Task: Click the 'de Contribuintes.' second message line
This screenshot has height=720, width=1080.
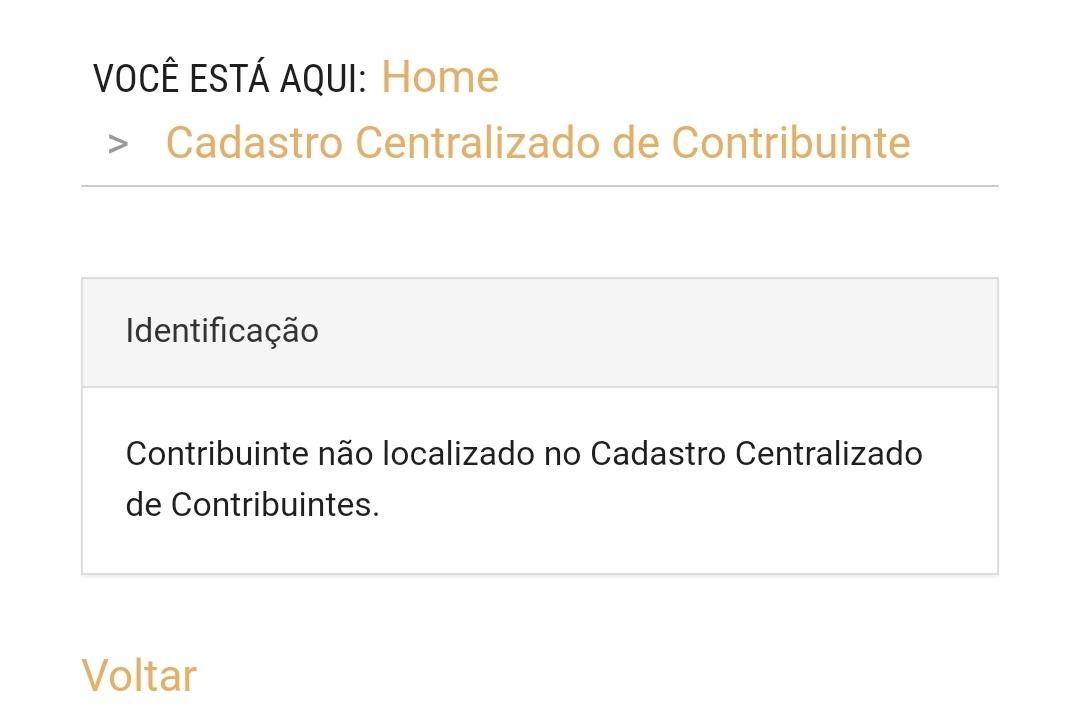Action: click(253, 505)
